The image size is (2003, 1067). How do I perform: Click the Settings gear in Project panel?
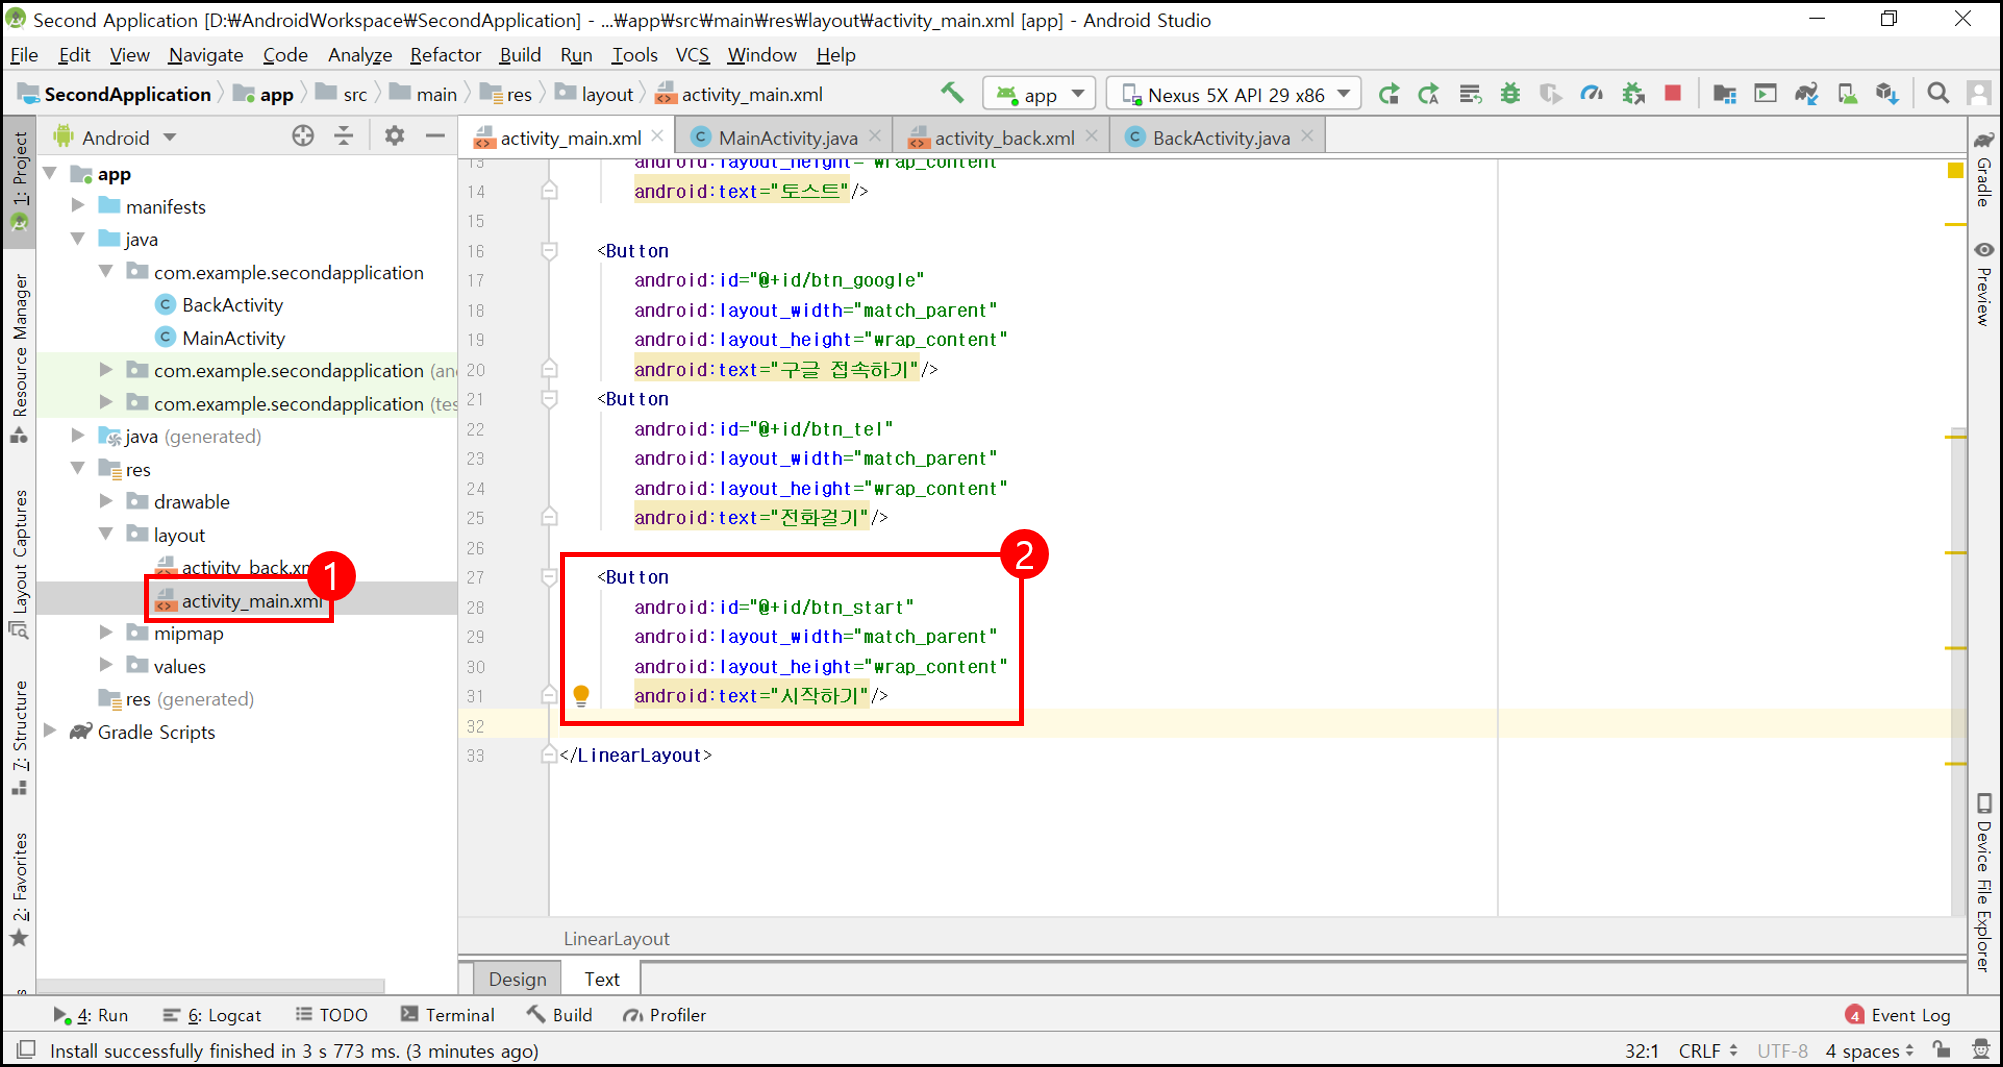[394, 135]
